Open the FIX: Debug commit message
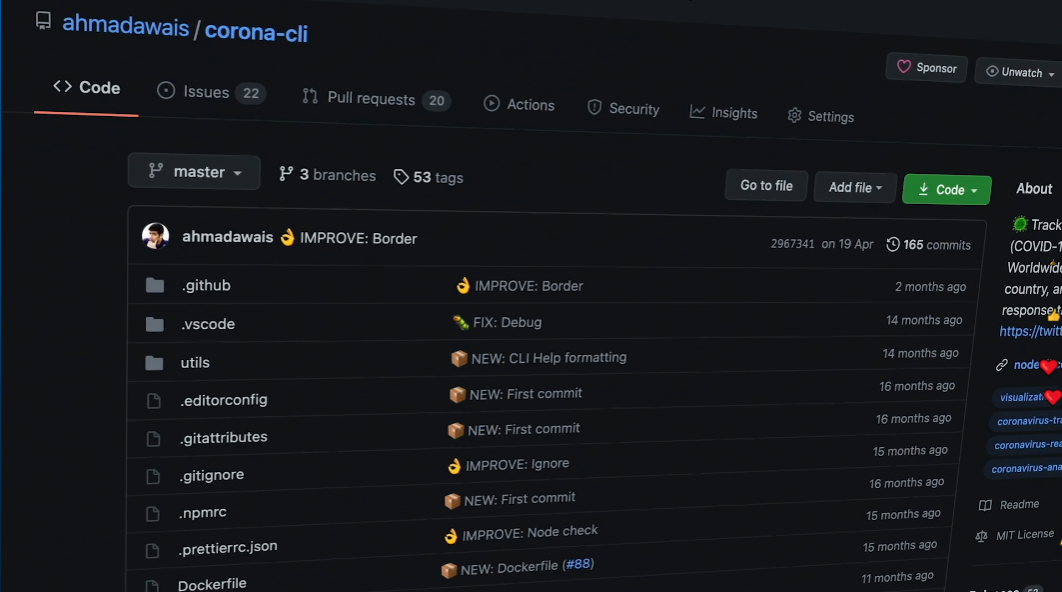 coord(507,322)
